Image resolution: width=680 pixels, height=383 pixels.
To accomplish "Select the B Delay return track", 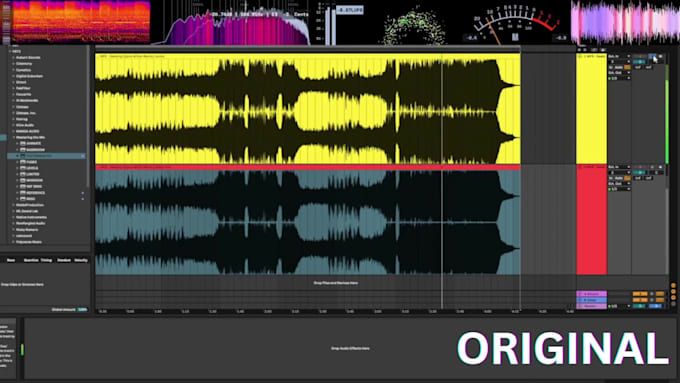I will (592, 300).
